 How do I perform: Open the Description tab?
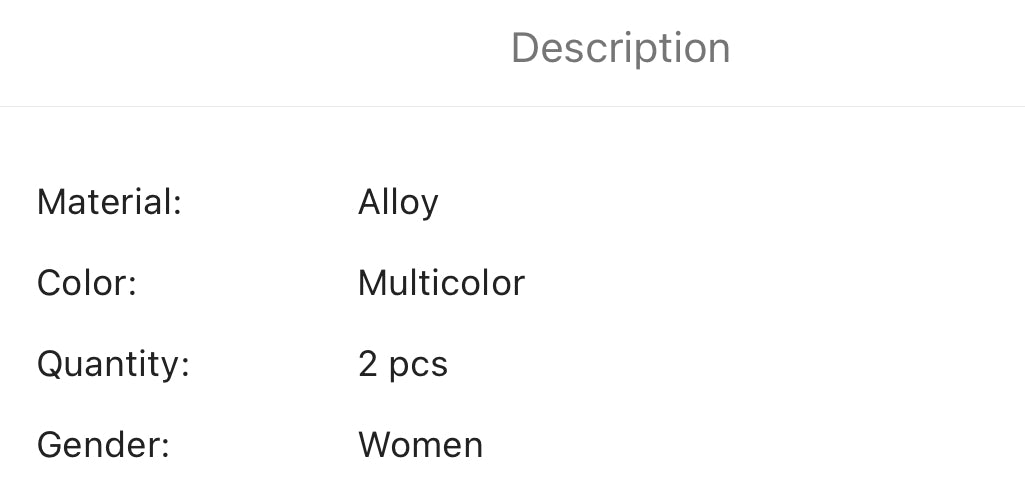tap(620, 48)
